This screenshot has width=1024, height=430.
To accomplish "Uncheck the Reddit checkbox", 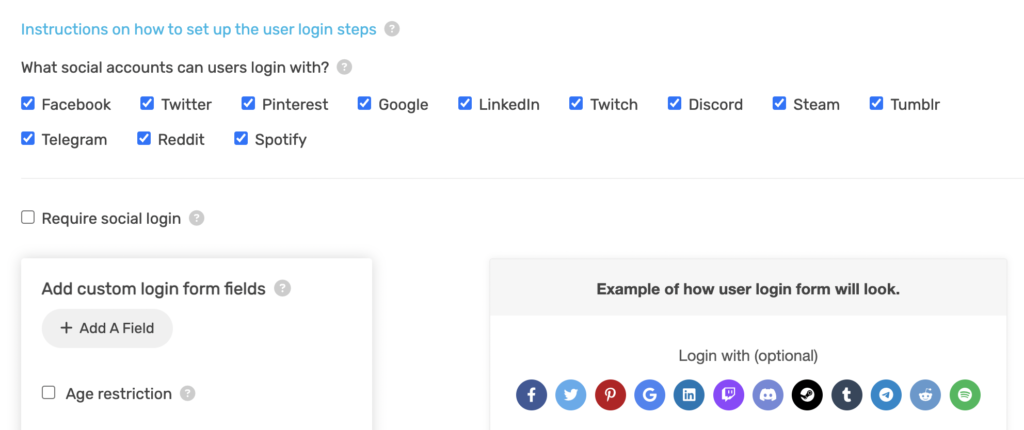I will coord(144,139).
